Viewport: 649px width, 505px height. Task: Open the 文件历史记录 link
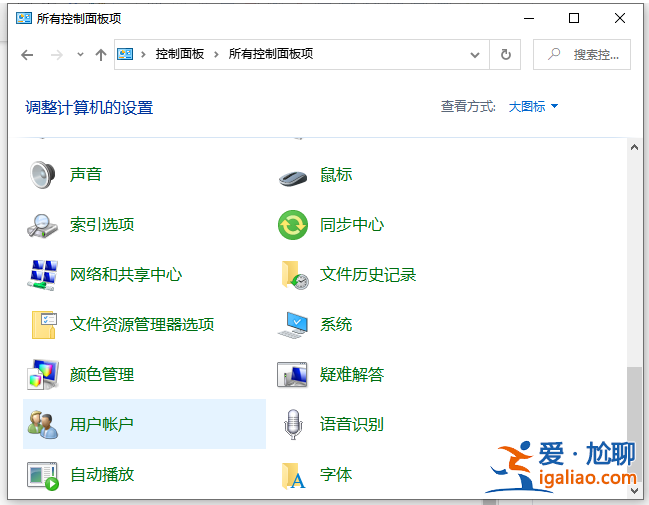(x=368, y=274)
